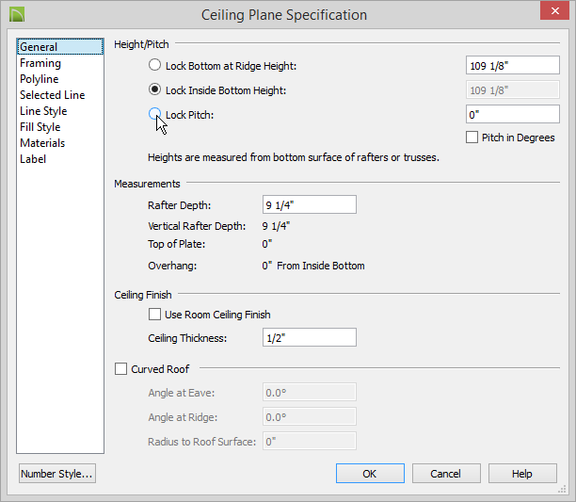Select Lock Inside Bottom Height option
This screenshot has height=502, width=576.
(x=155, y=89)
